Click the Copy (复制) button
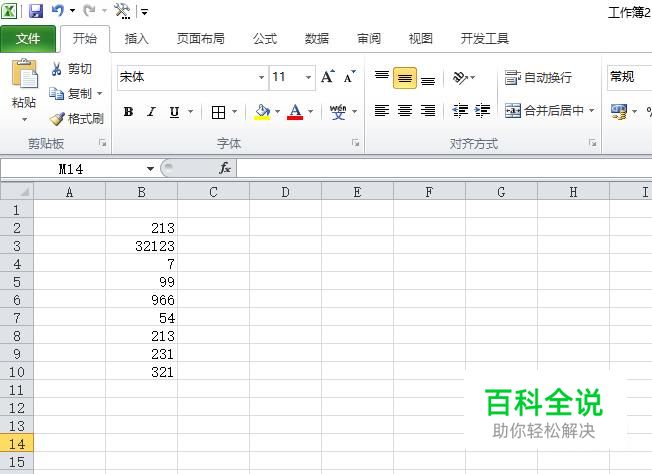This screenshot has width=652, height=474. pos(70,94)
